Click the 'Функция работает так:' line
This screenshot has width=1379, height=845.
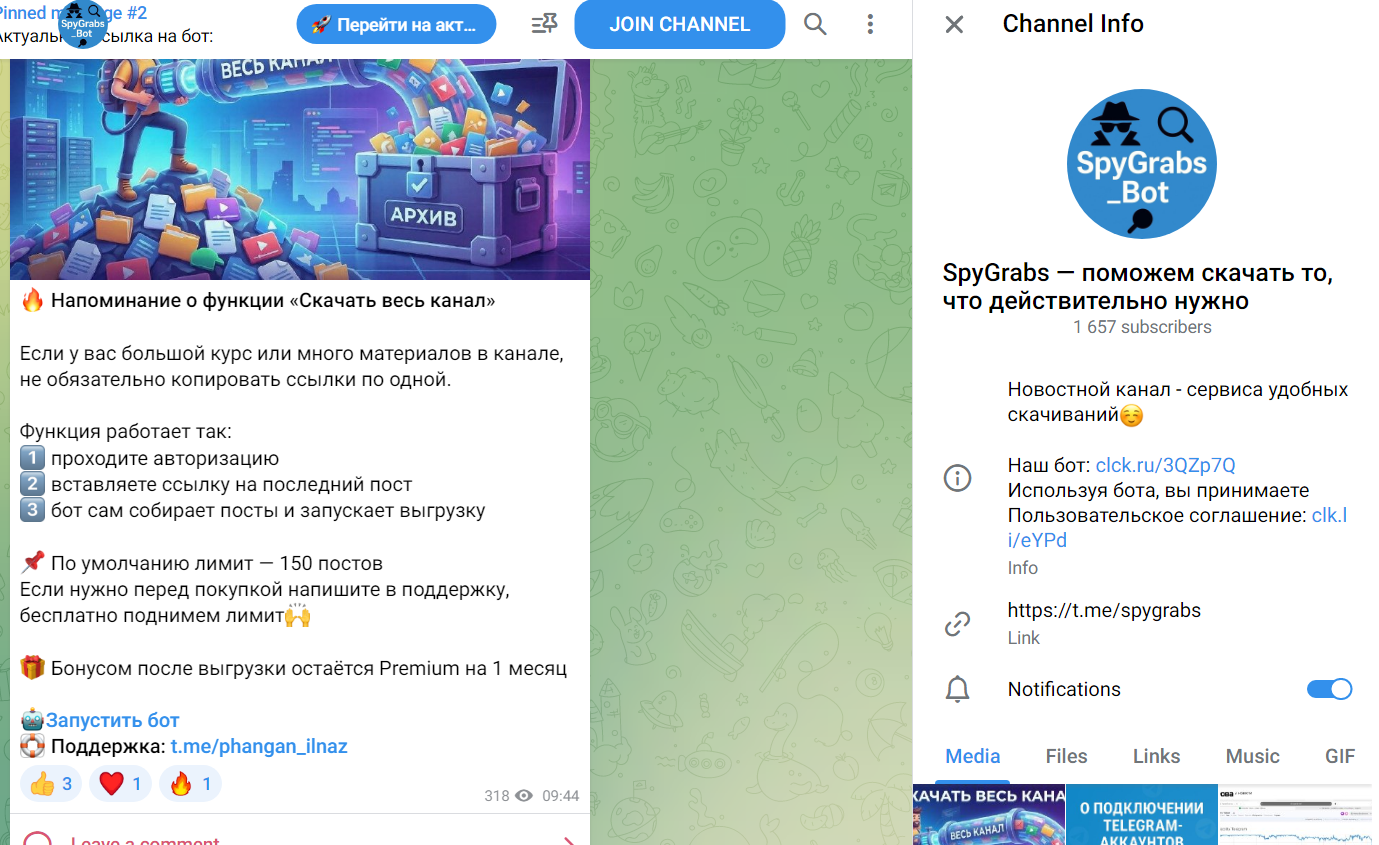[x=126, y=433]
